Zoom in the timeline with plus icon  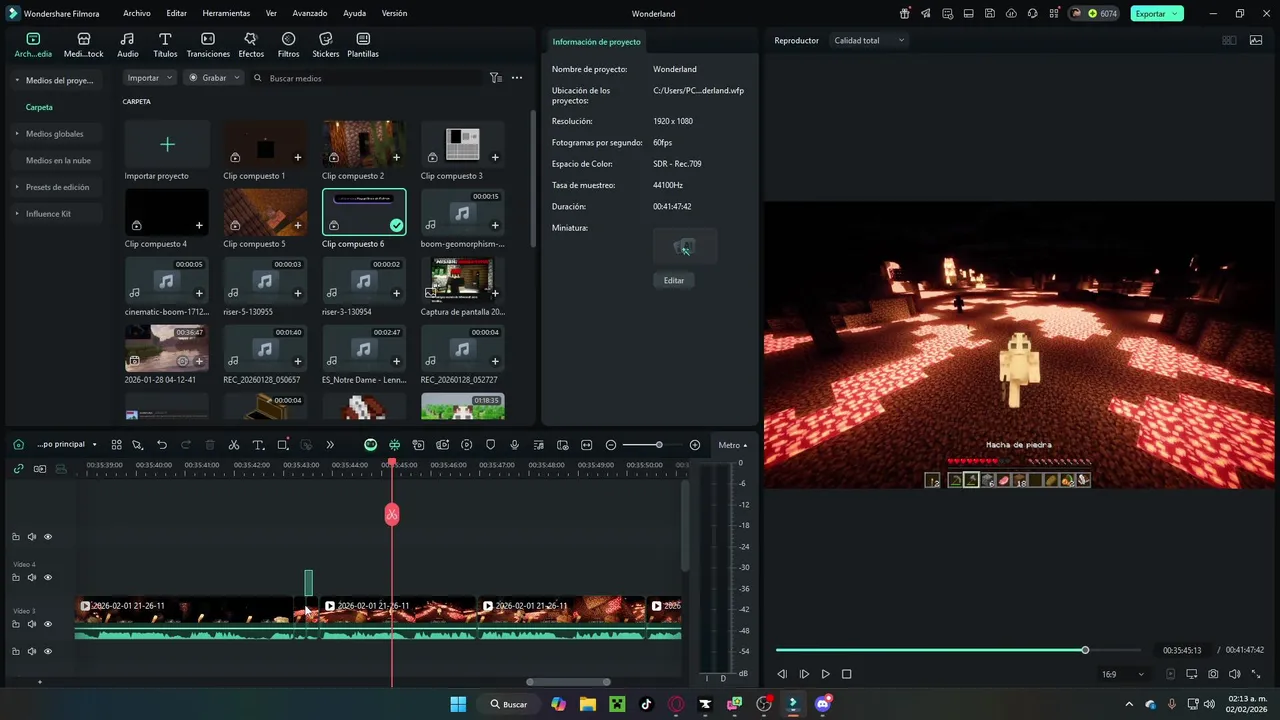[695, 445]
